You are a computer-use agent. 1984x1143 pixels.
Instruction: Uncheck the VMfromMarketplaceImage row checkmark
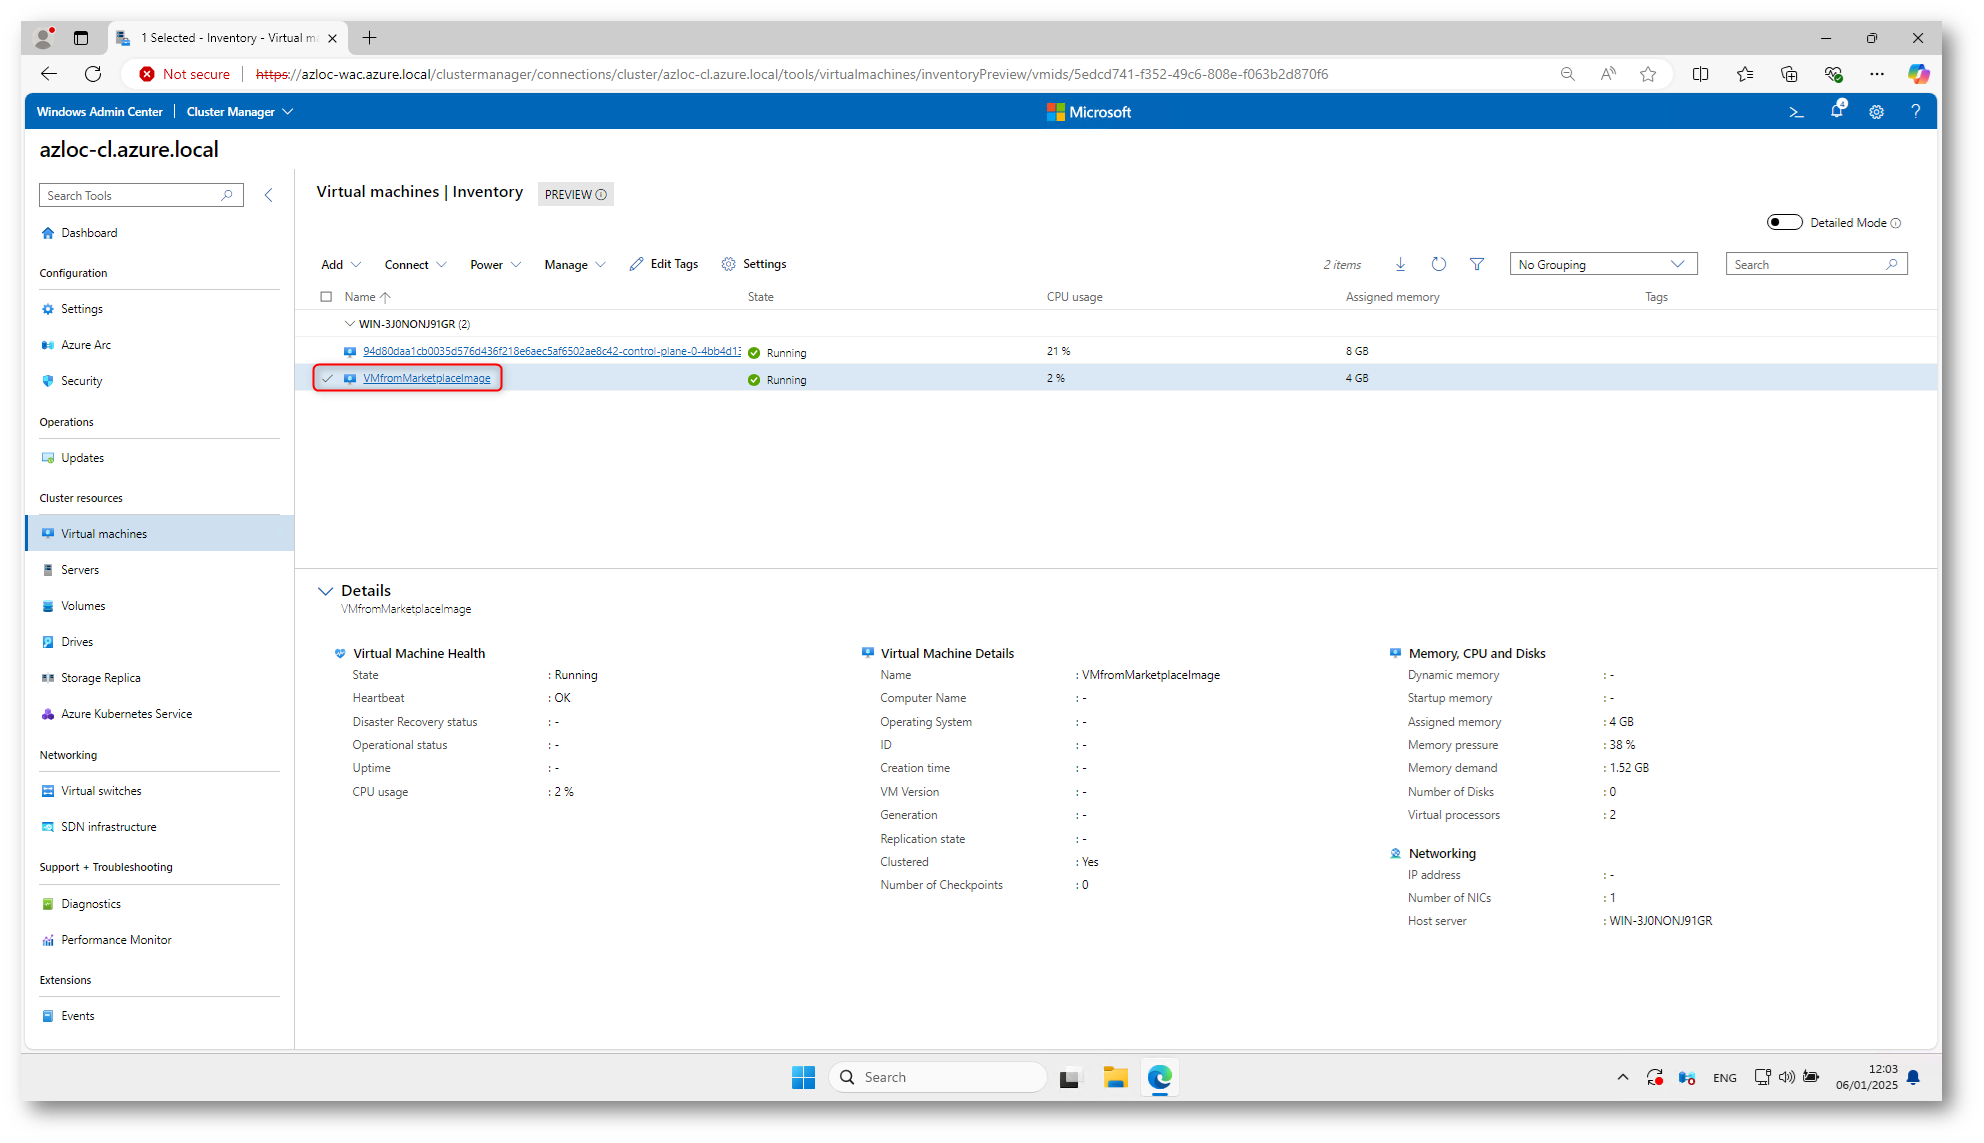[327, 378]
